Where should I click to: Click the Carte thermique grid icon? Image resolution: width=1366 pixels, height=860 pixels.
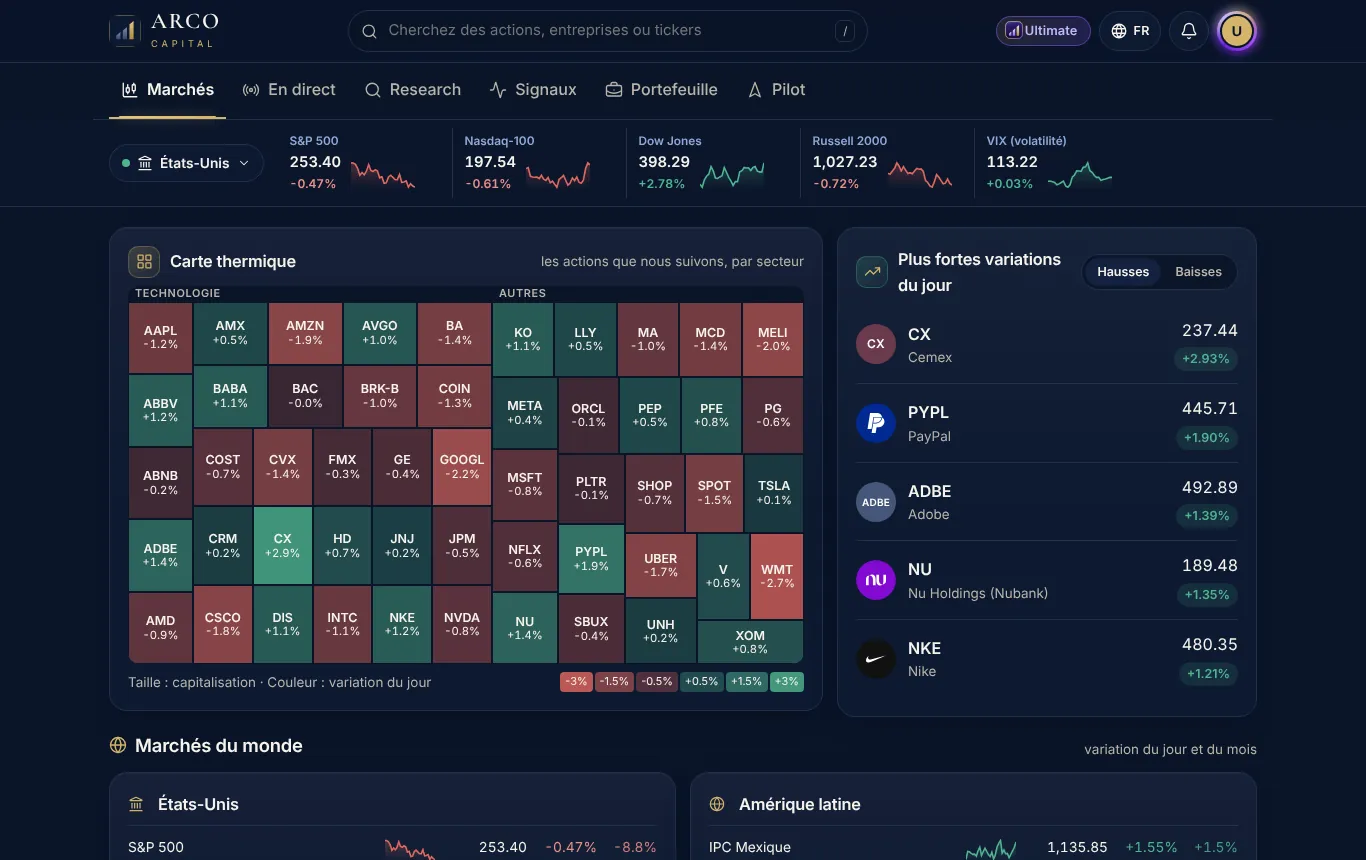144,261
